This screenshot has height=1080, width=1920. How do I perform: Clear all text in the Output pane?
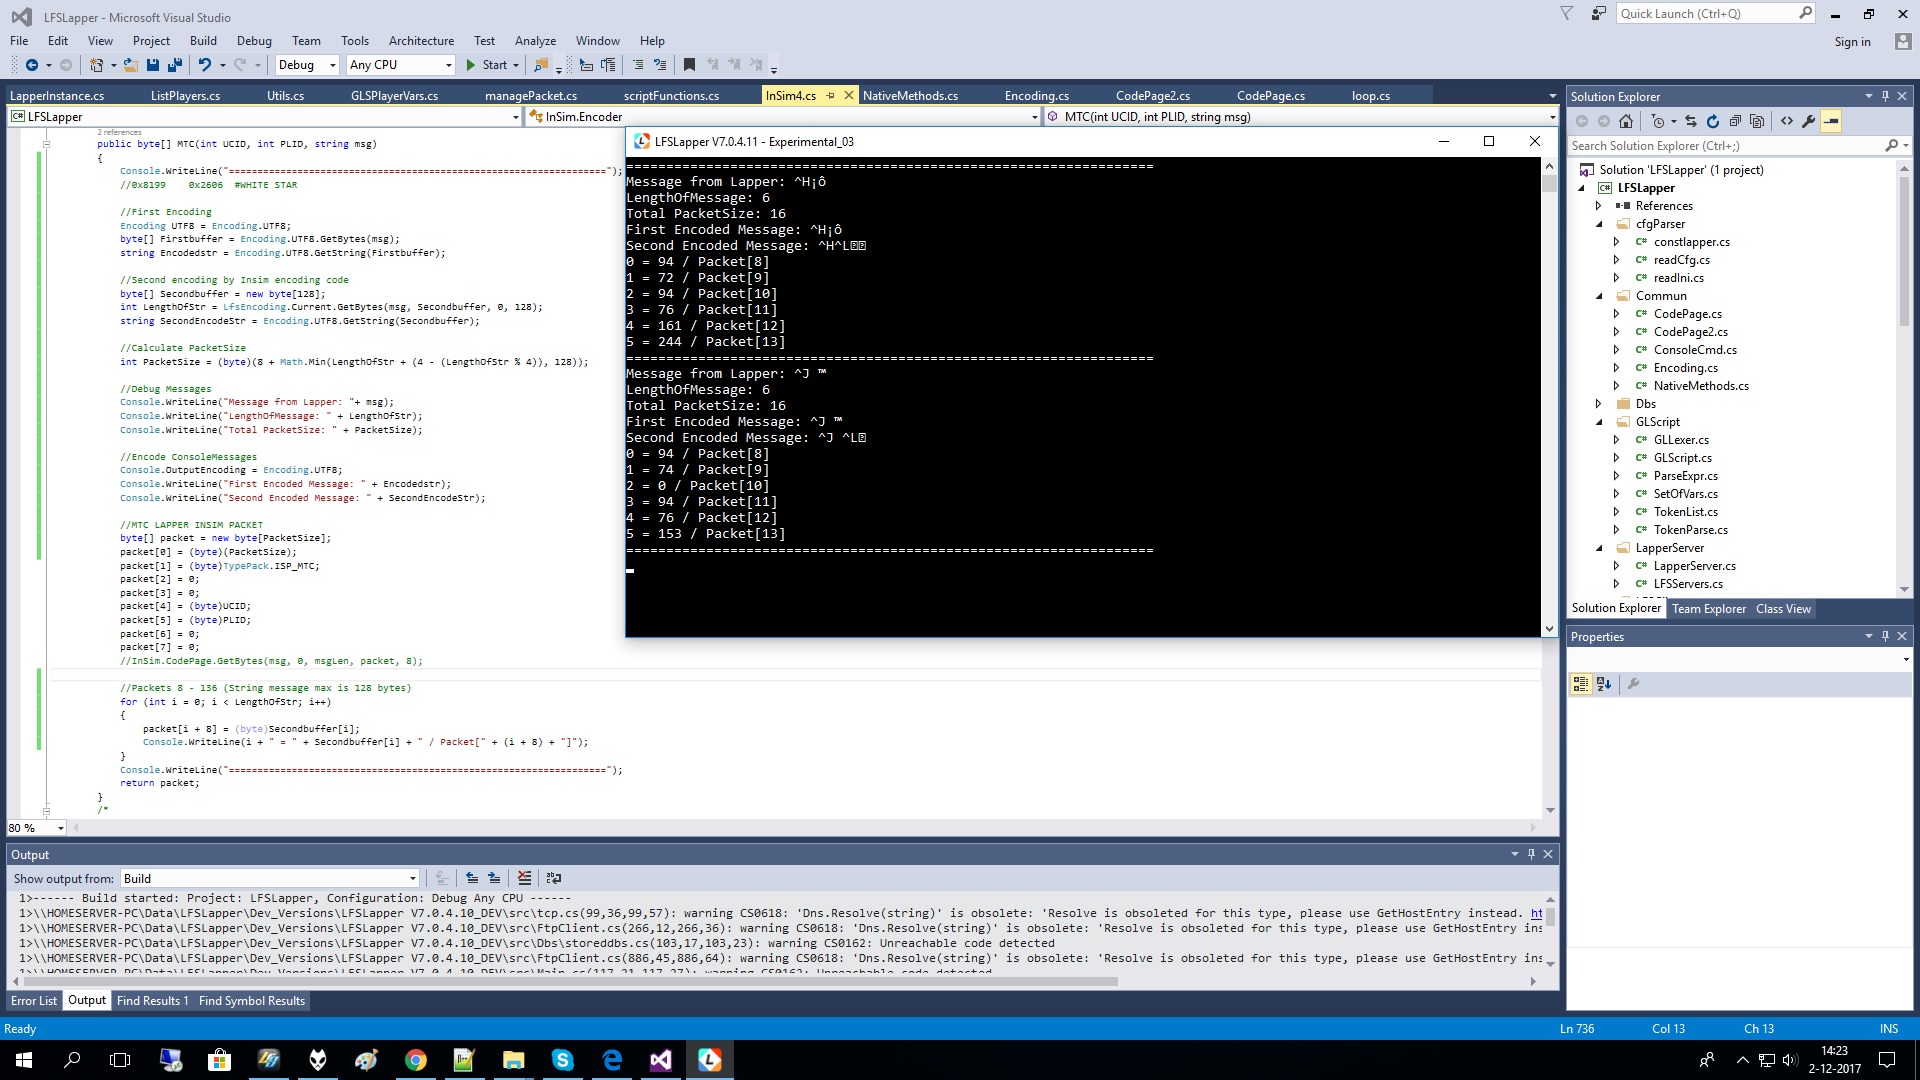524,878
